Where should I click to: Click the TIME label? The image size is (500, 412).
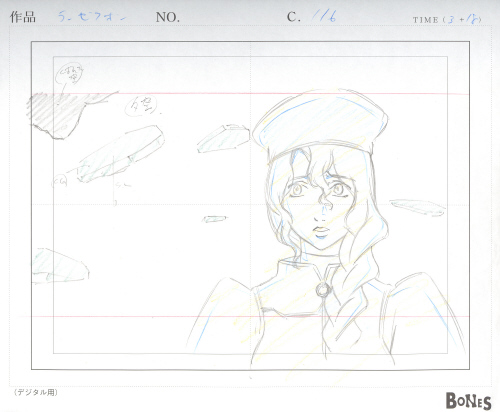(426, 20)
